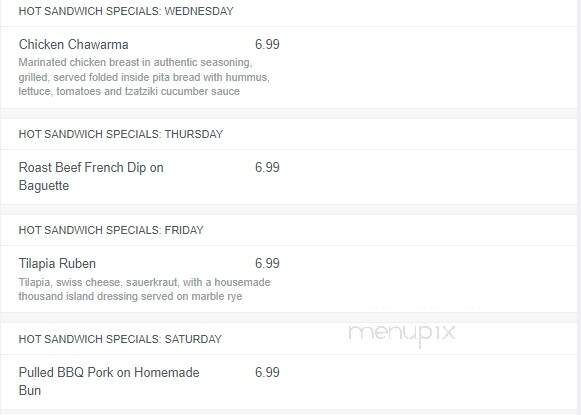The height and width of the screenshot is (415, 581).
Task: Click the thousand island dressing description line
Action: tap(130, 296)
